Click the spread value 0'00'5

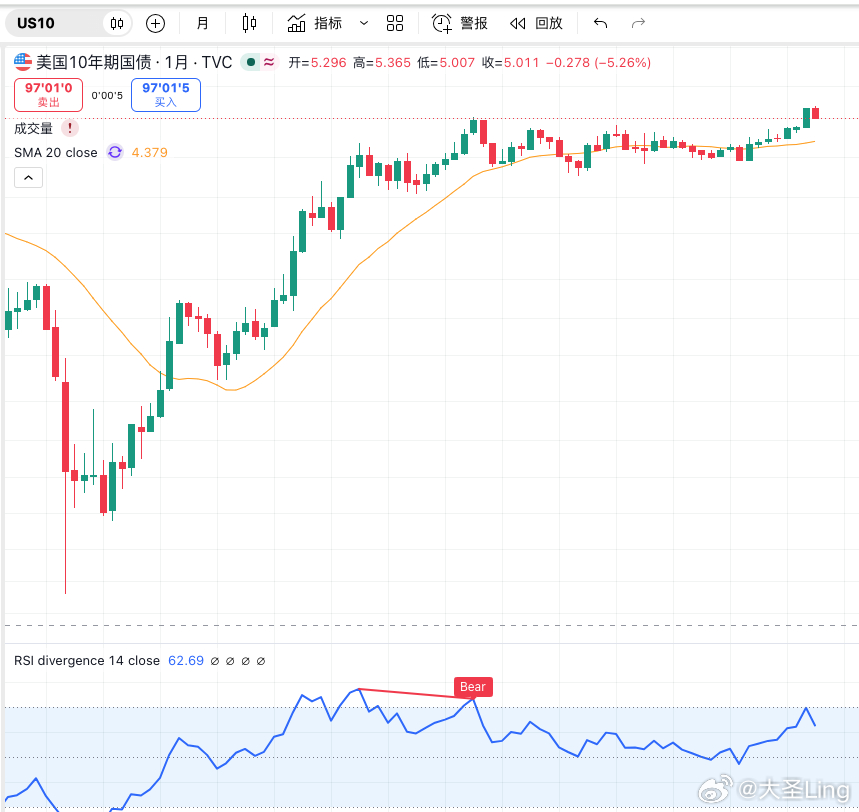point(107,95)
